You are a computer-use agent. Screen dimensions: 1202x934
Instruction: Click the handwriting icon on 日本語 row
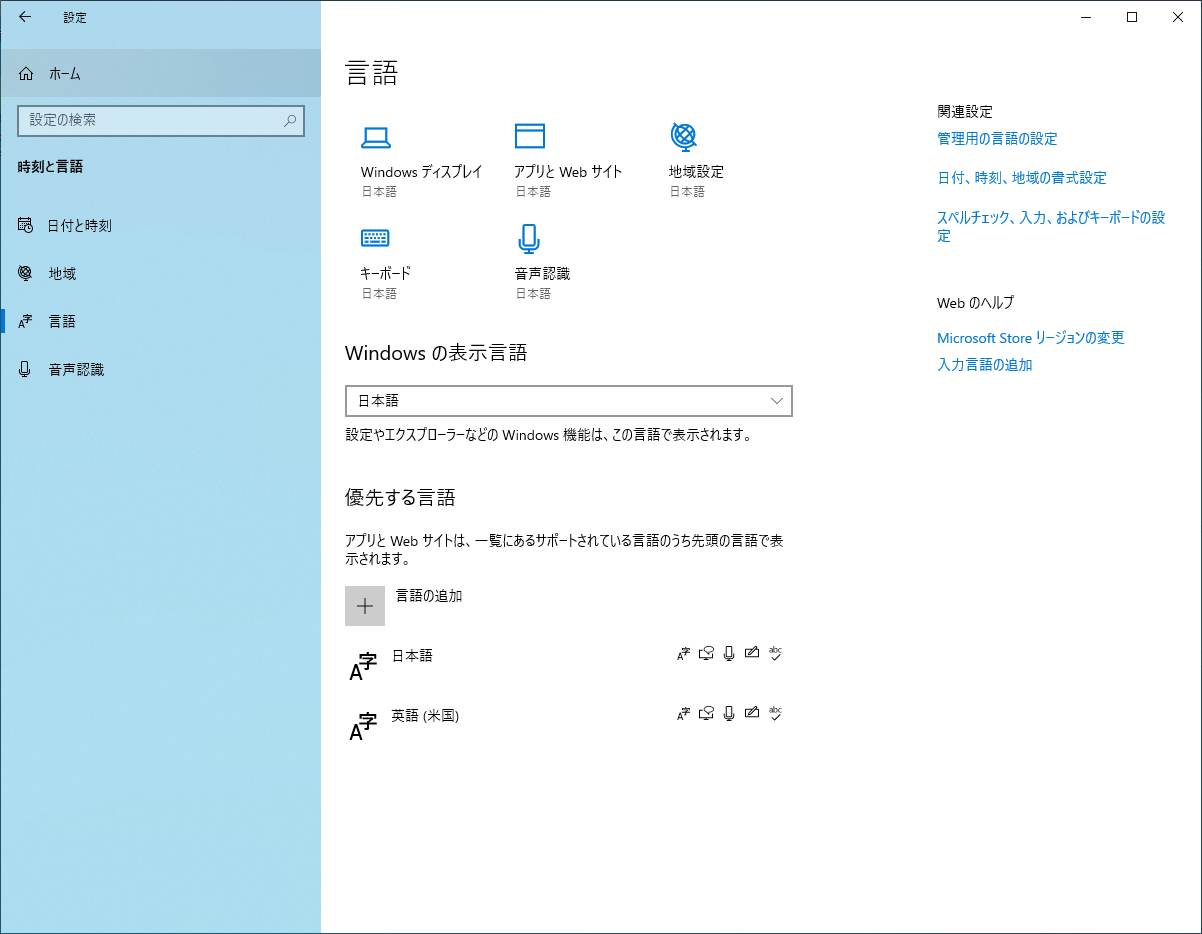click(752, 654)
